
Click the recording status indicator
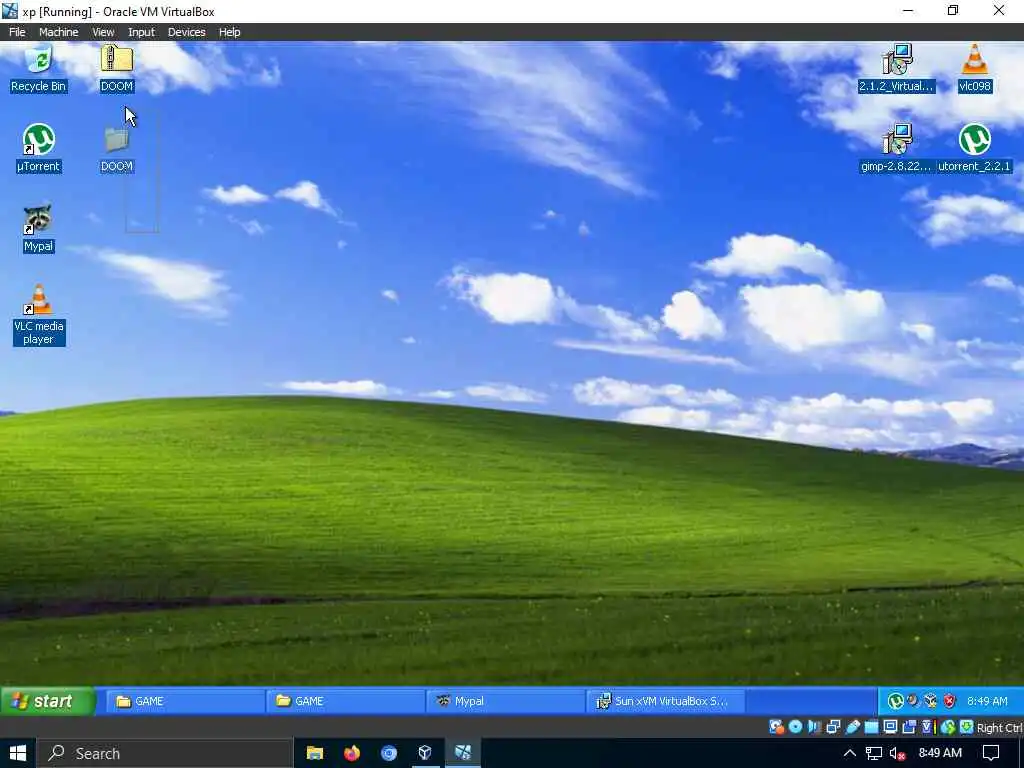pyautogui.click(x=908, y=727)
